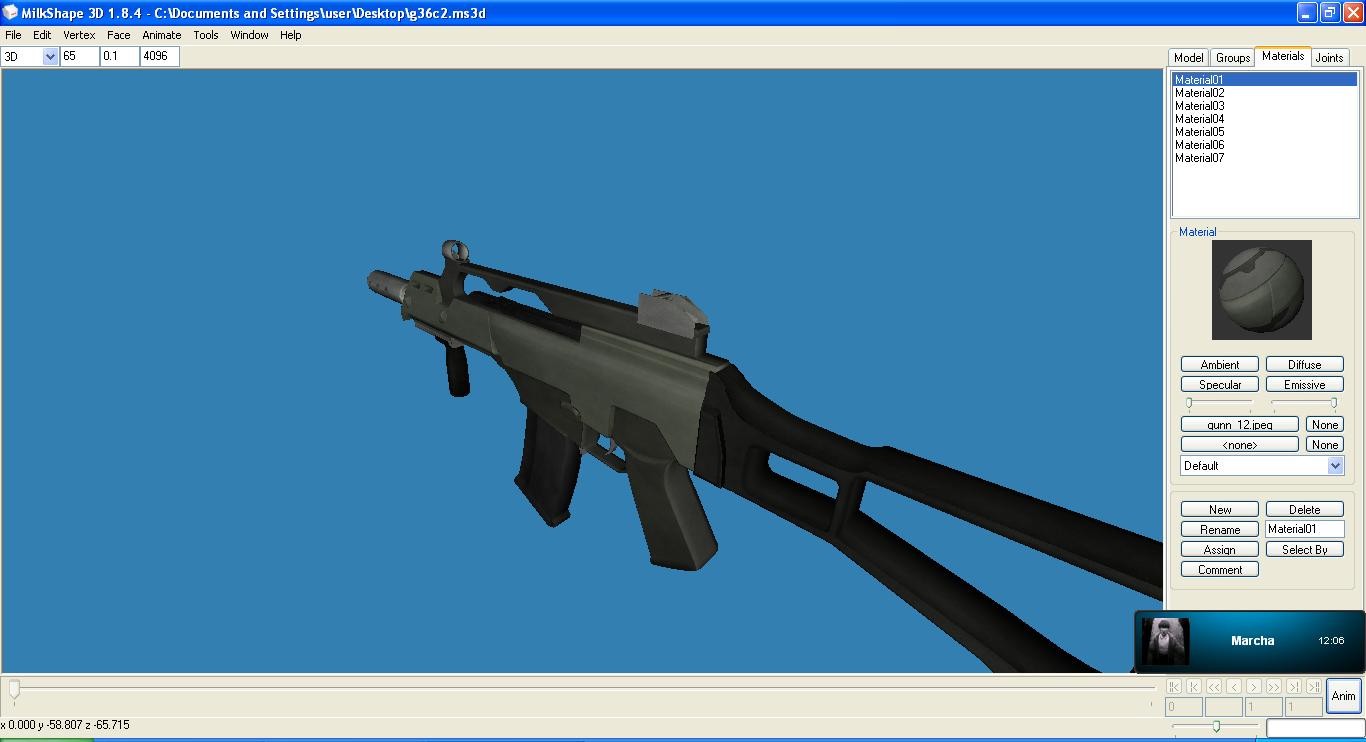
Task: Click the material preview sphere
Action: pos(1262,290)
